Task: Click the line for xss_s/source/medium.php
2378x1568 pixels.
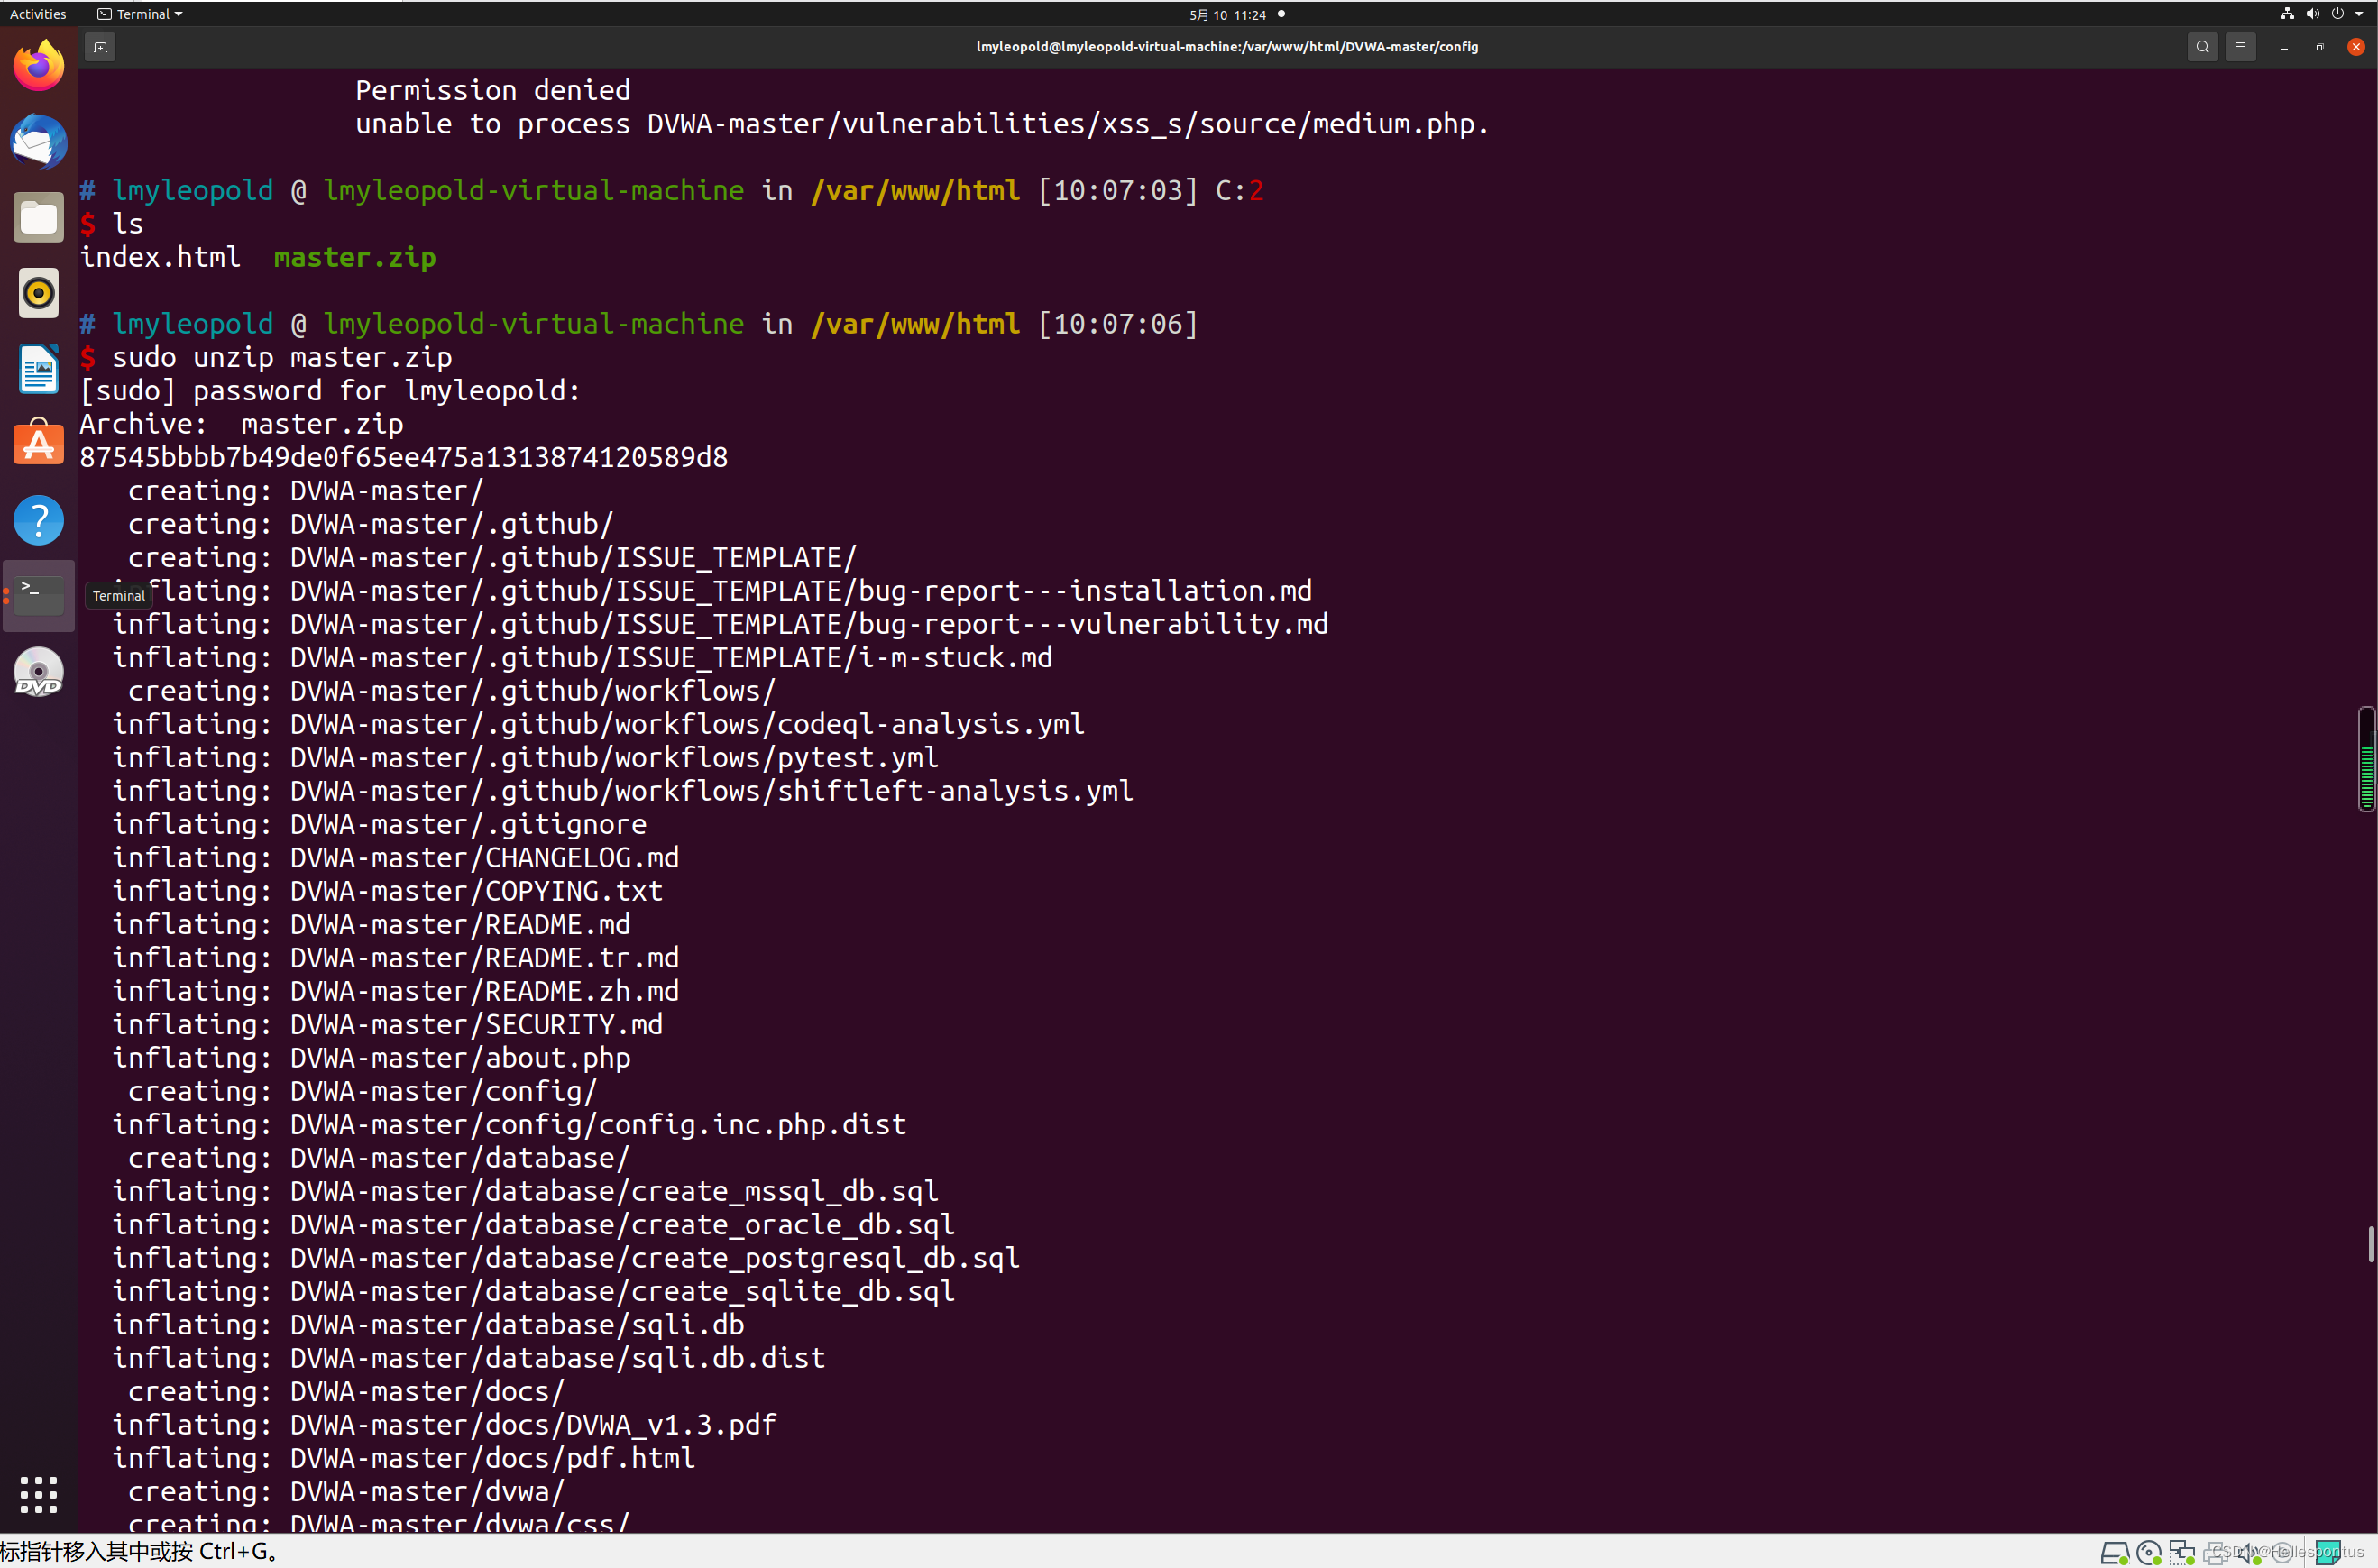Action: pyautogui.click(x=922, y=124)
